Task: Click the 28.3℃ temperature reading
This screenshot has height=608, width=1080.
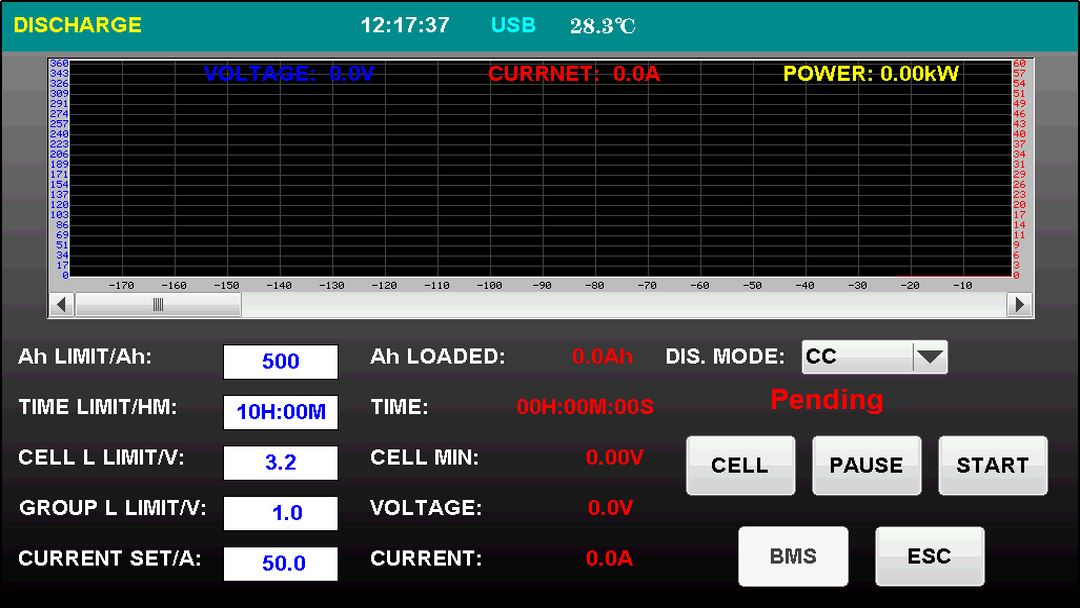Action: click(x=602, y=26)
